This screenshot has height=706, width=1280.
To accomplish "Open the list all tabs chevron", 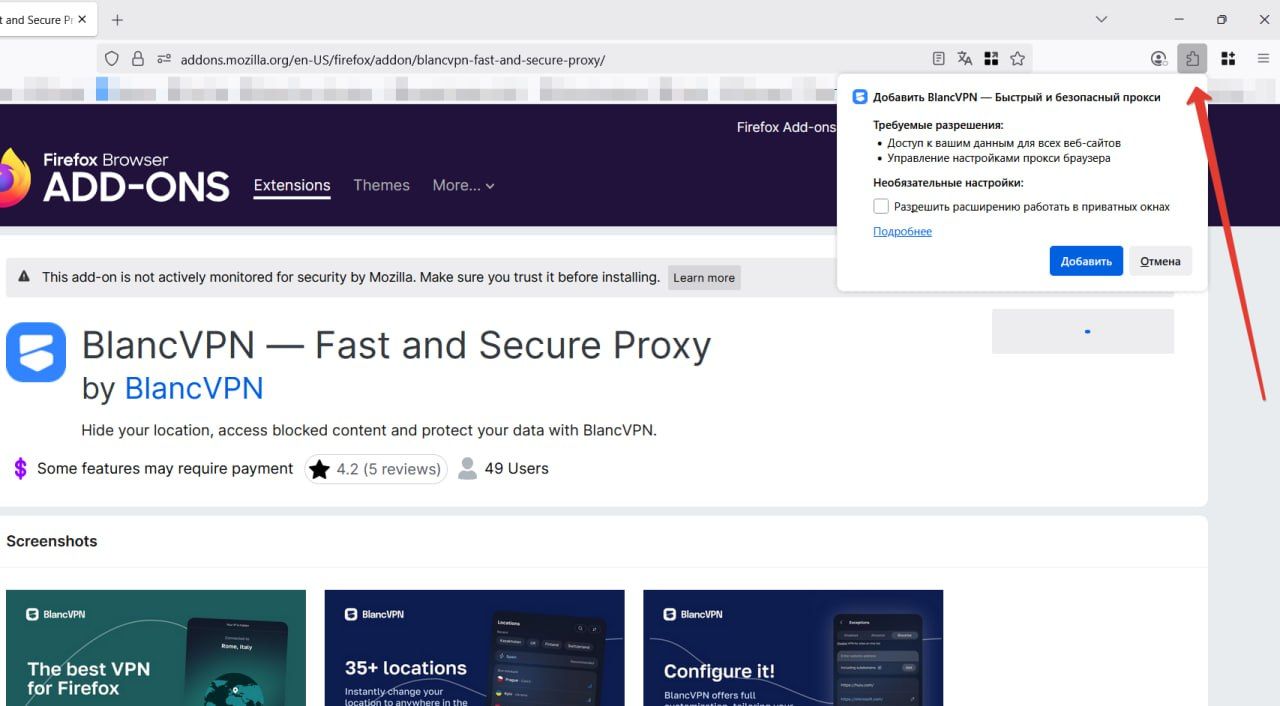I will coord(1101,20).
